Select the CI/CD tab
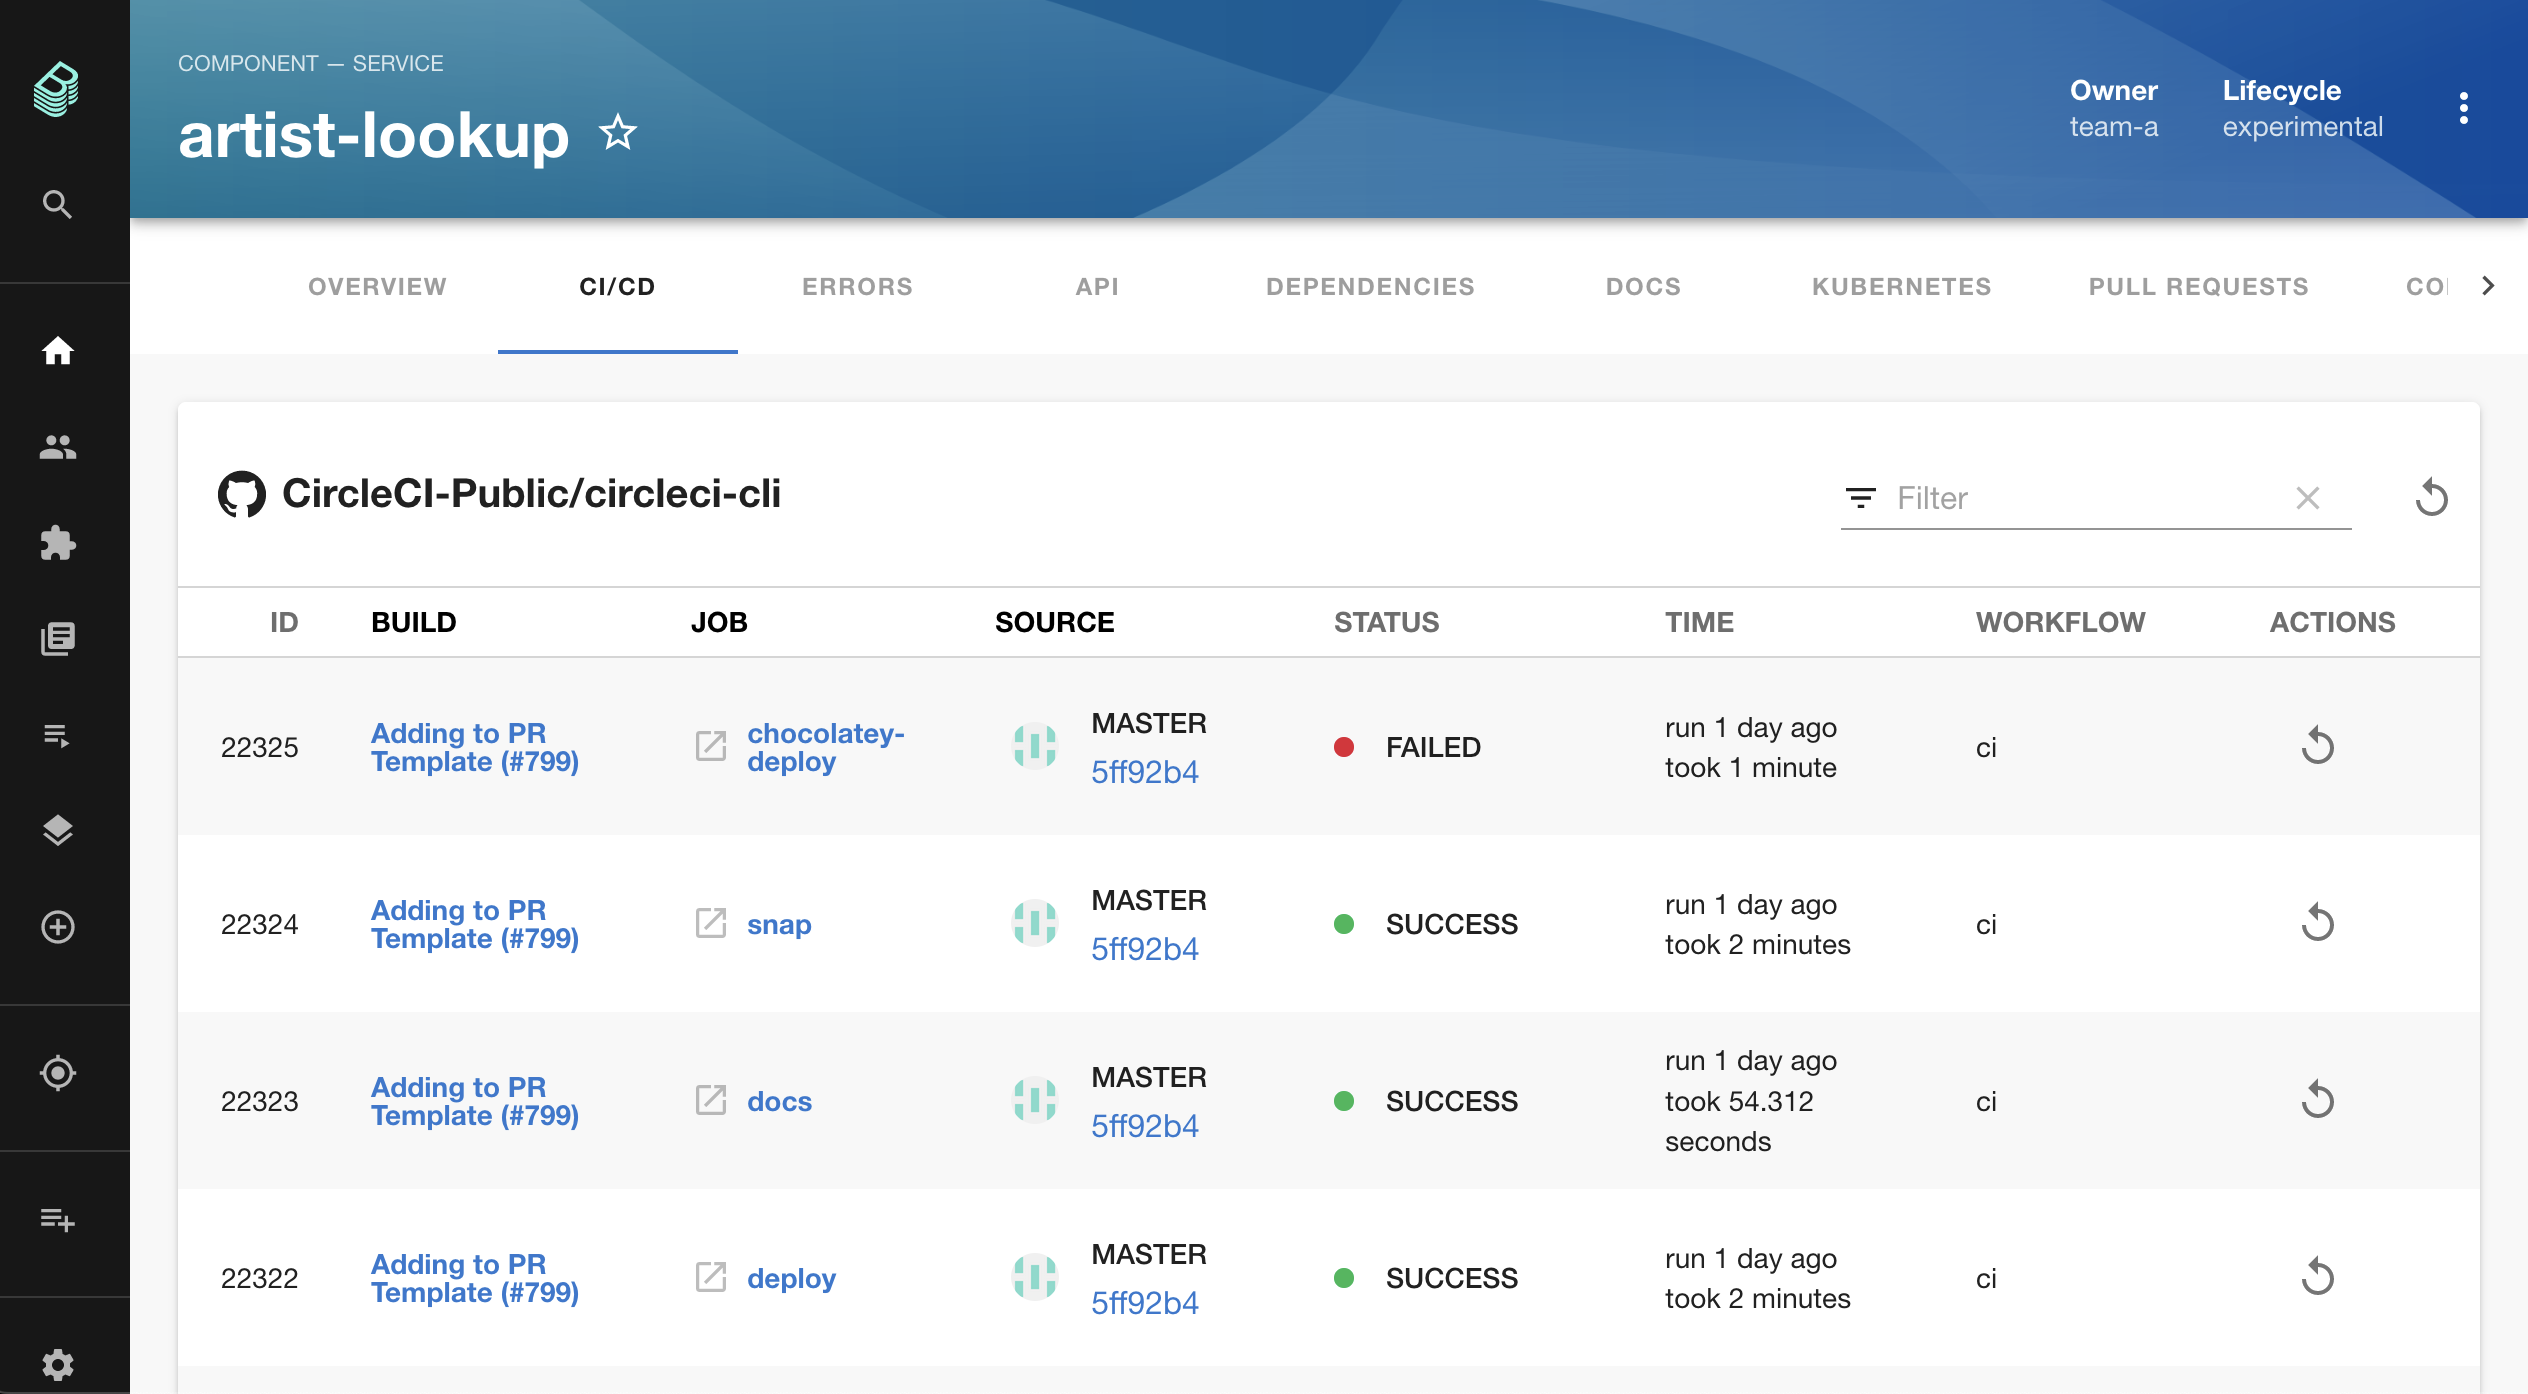 [618, 287]
